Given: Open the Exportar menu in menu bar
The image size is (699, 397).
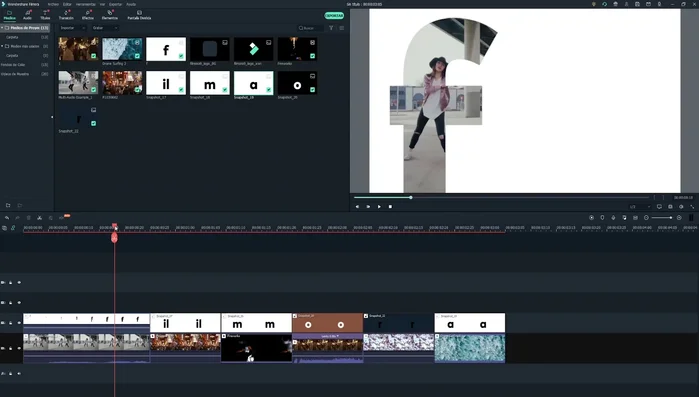Looking at the screenshot, I should (115, 4).
